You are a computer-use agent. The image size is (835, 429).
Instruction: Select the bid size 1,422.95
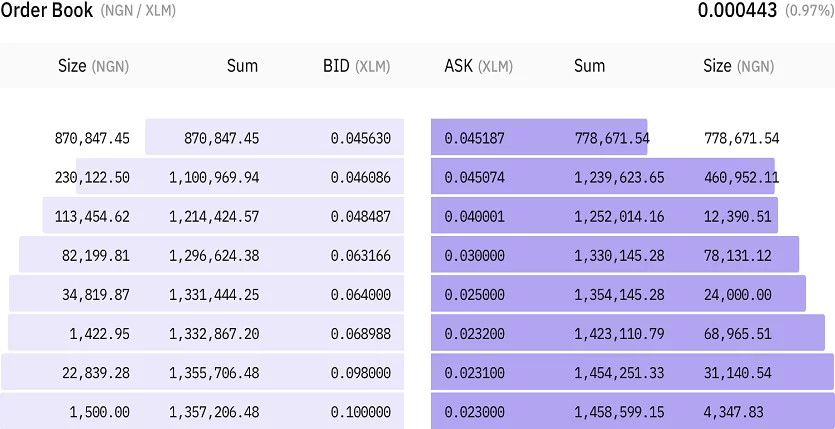[x=99, y=333]
